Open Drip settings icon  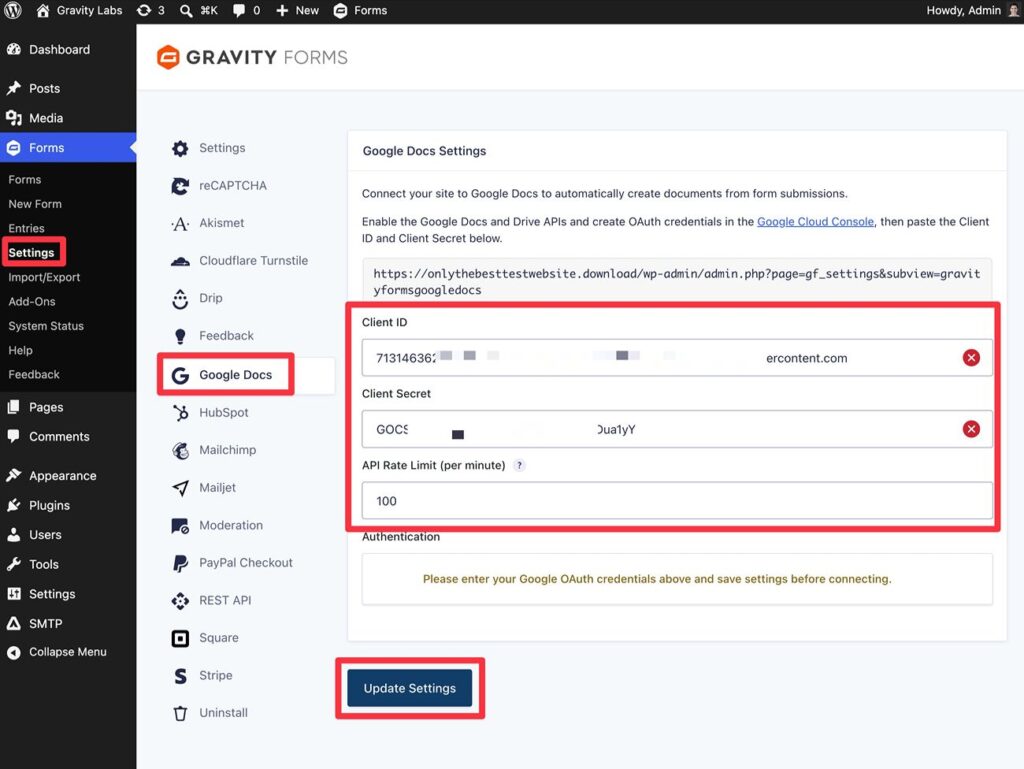pyautogui.click(x=180, y=299)
